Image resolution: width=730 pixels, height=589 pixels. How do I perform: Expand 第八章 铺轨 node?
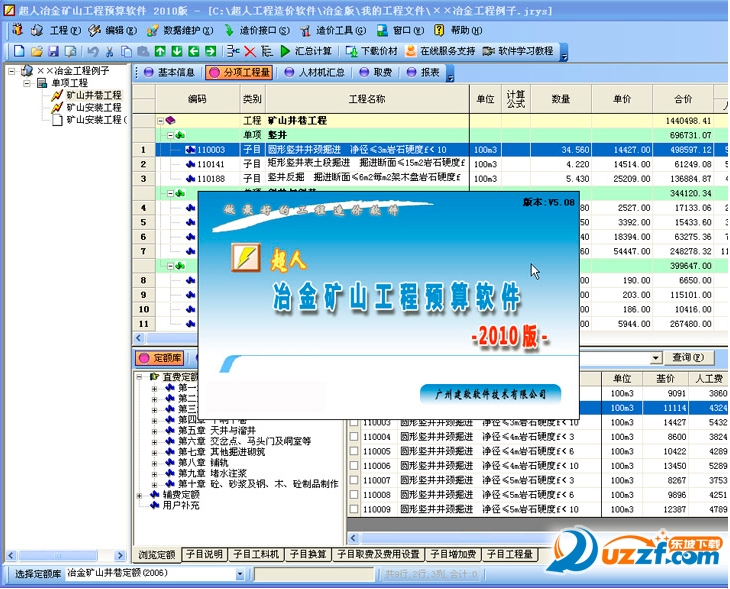[x=154, y=463]
